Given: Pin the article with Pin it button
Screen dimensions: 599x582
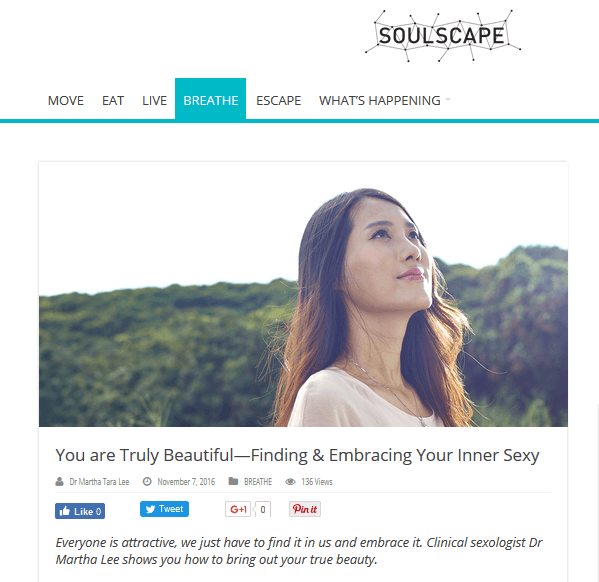Looking at the screenshot, I should [x=305, y=509].
